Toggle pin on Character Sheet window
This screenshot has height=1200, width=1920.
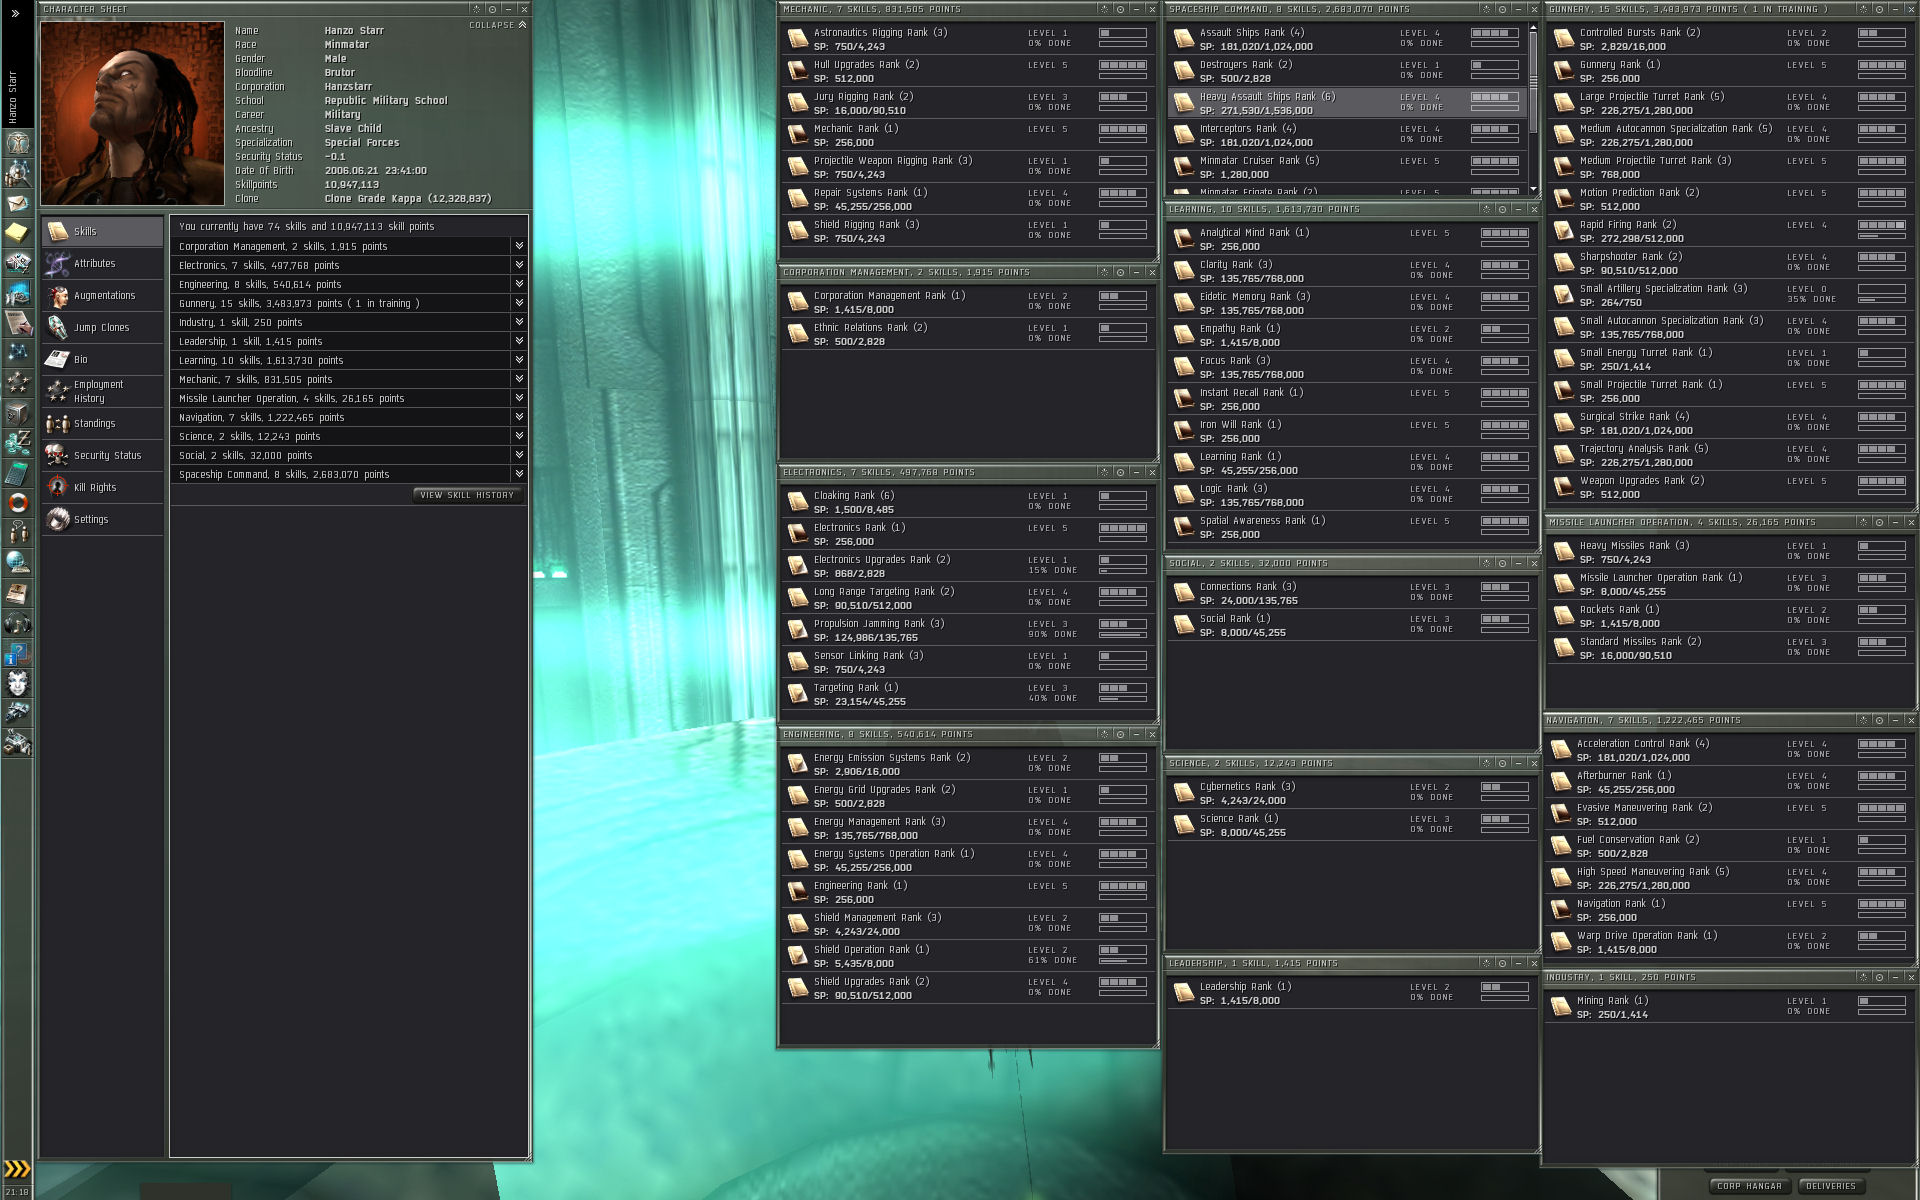coord(491,9)
